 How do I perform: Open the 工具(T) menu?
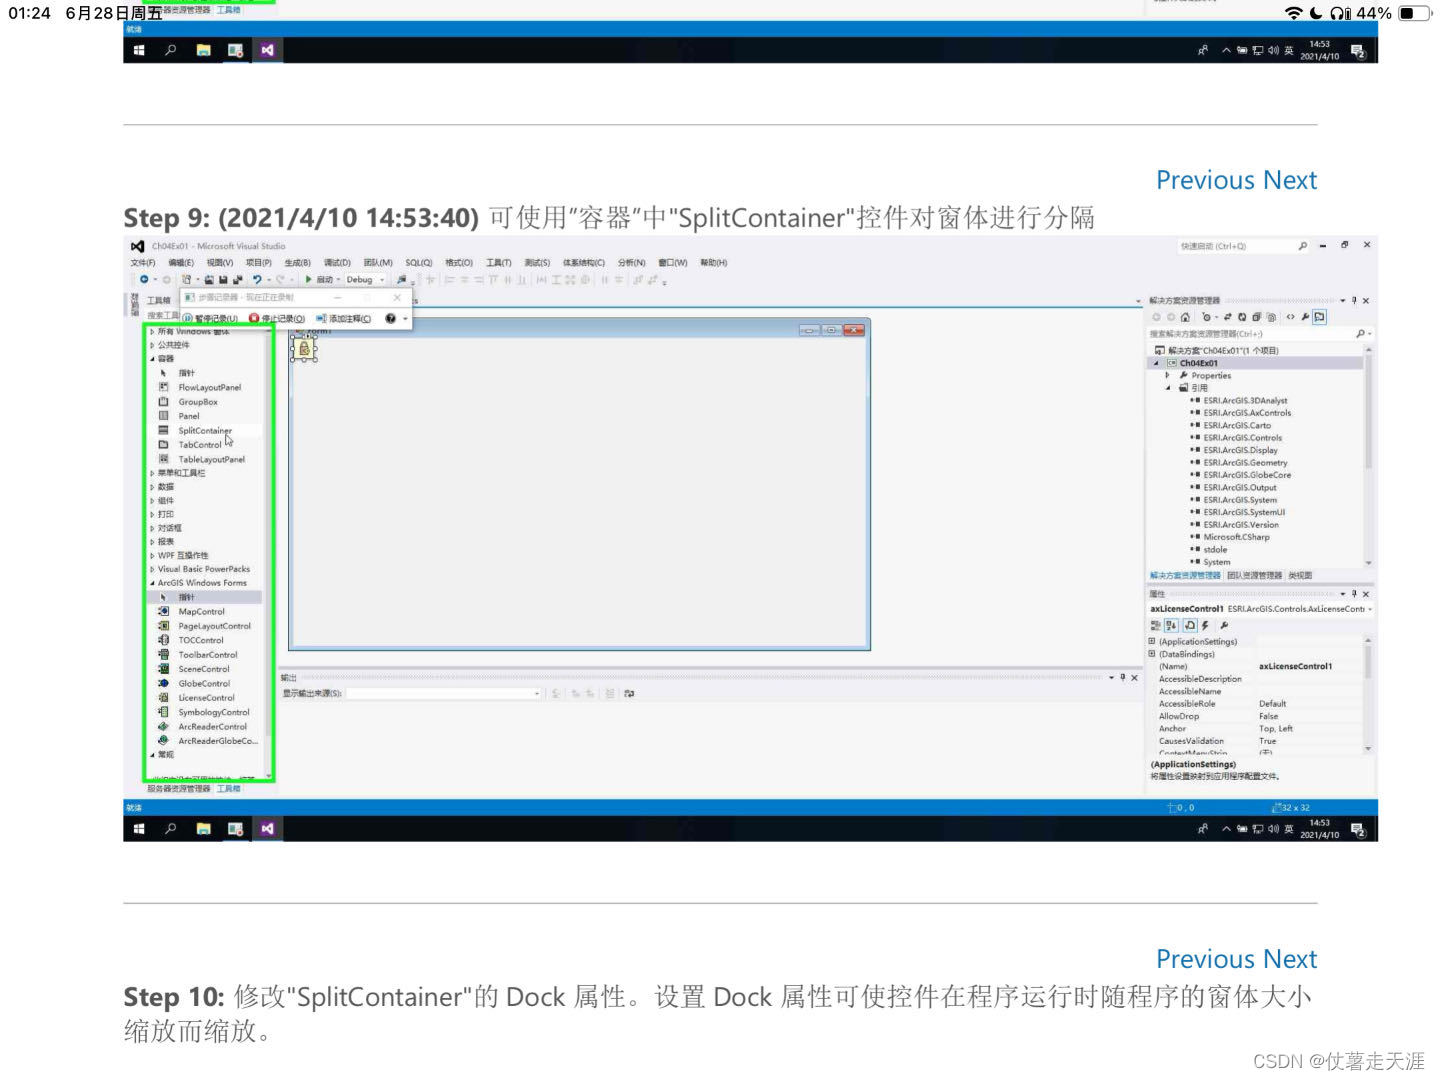click(499, 263)
